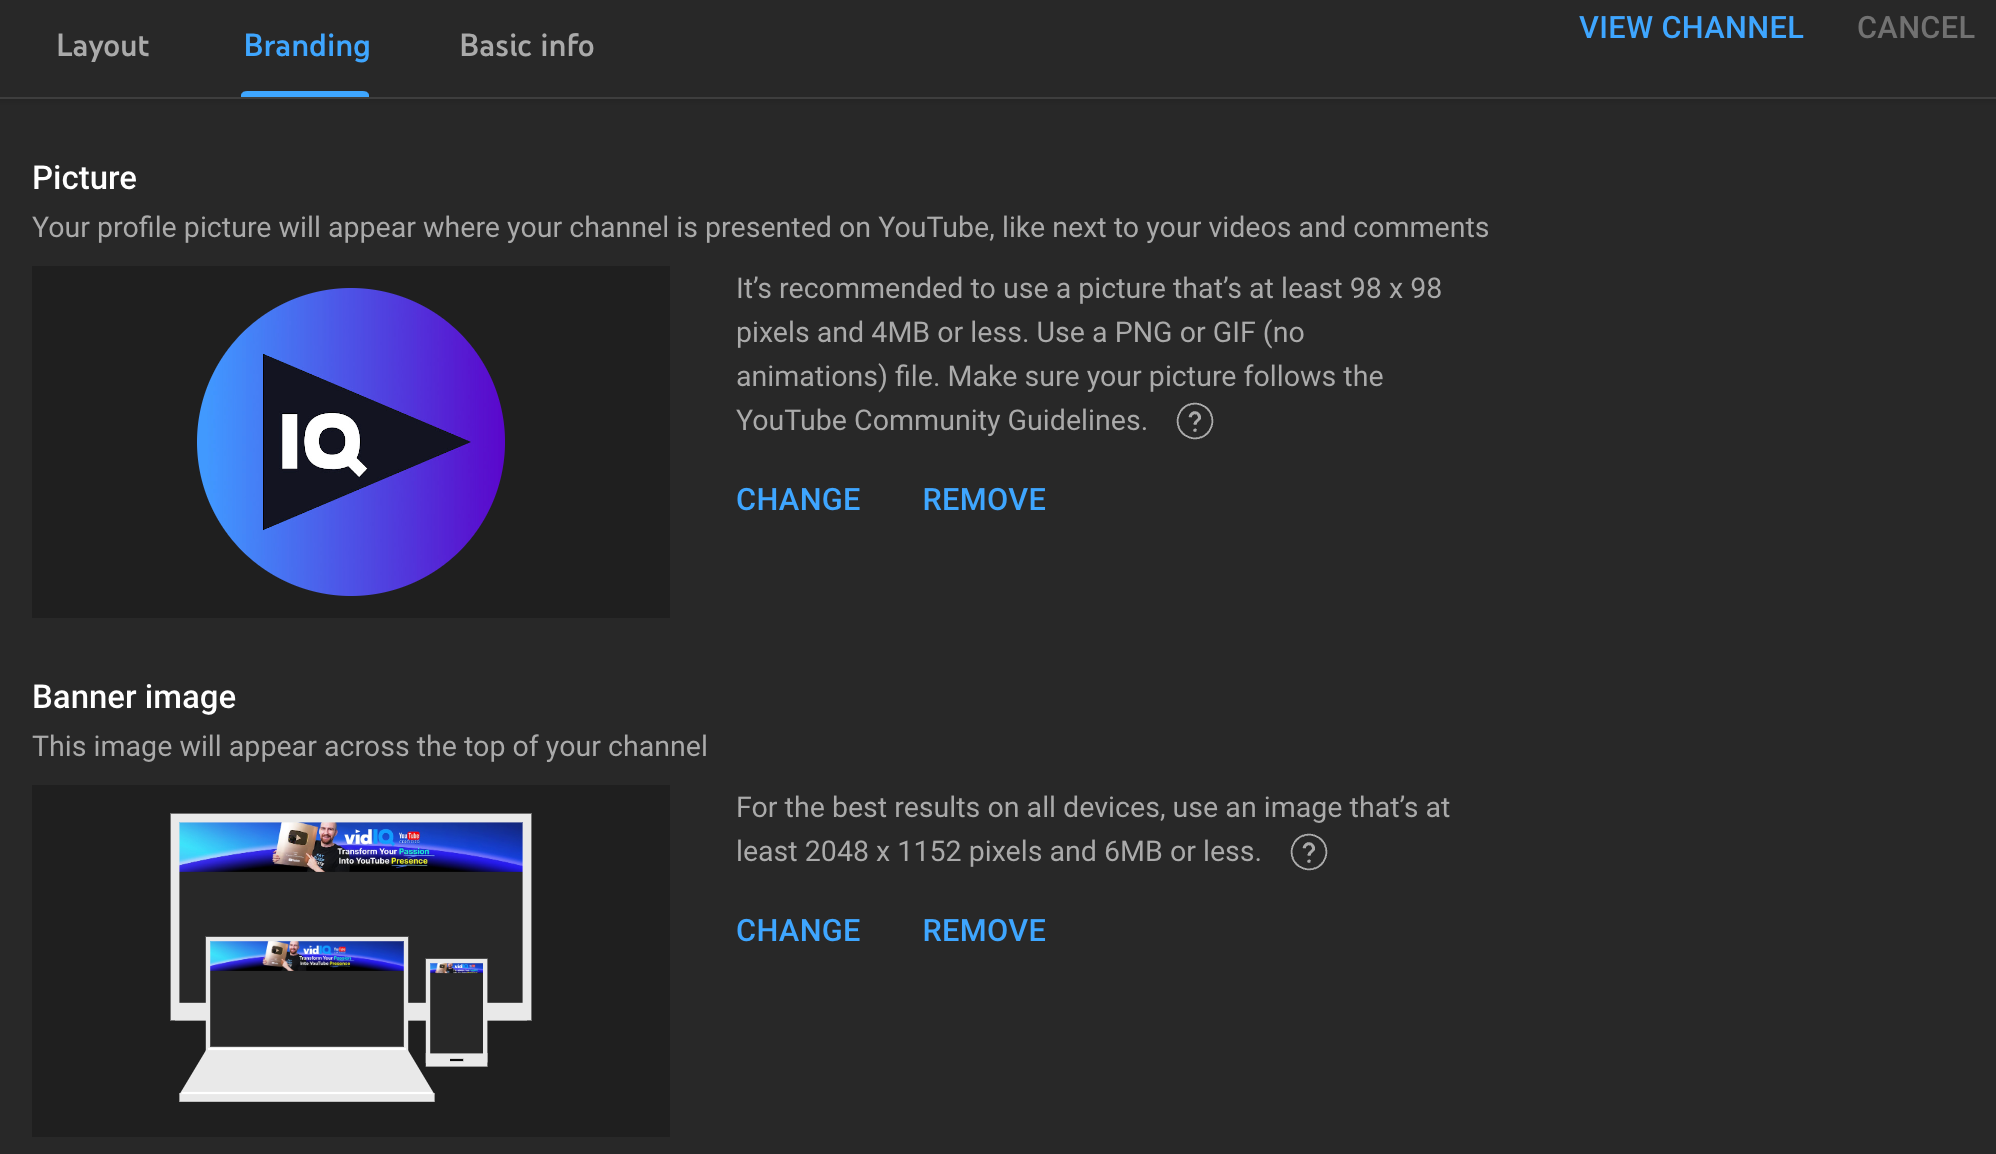Click the YouTube Community Guidelines text

tap(940, 420)
